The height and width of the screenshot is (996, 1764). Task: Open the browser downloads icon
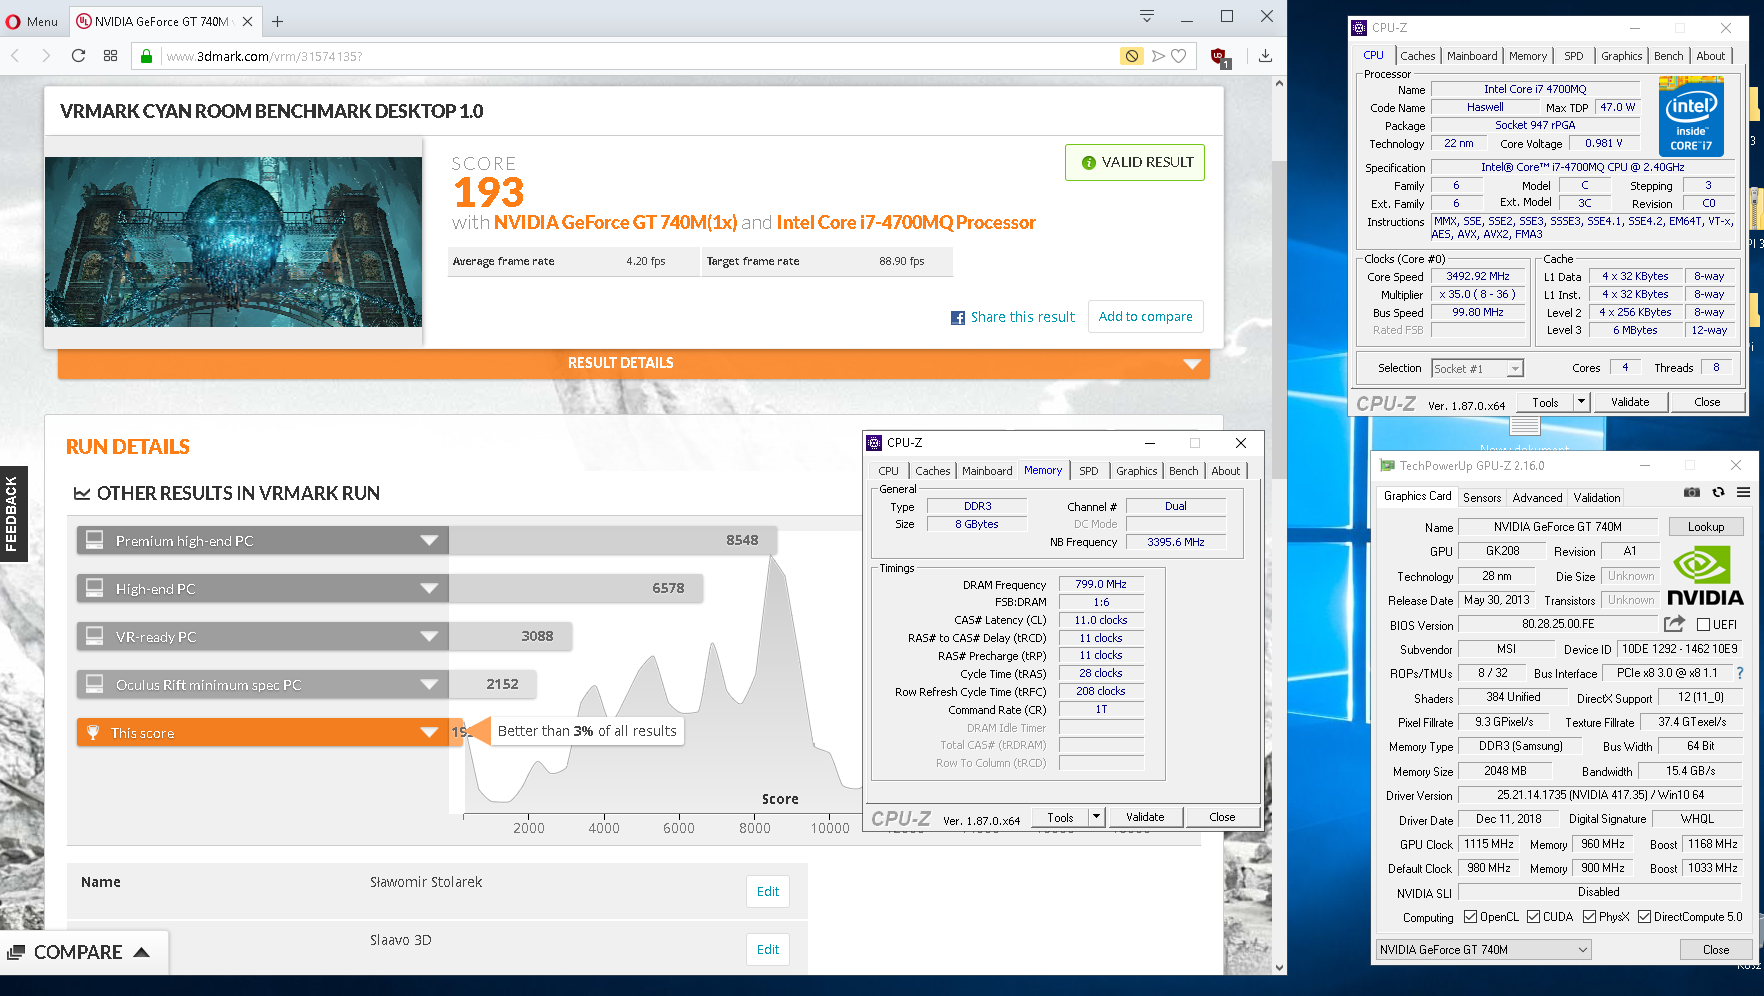(x=1265, y=56)
